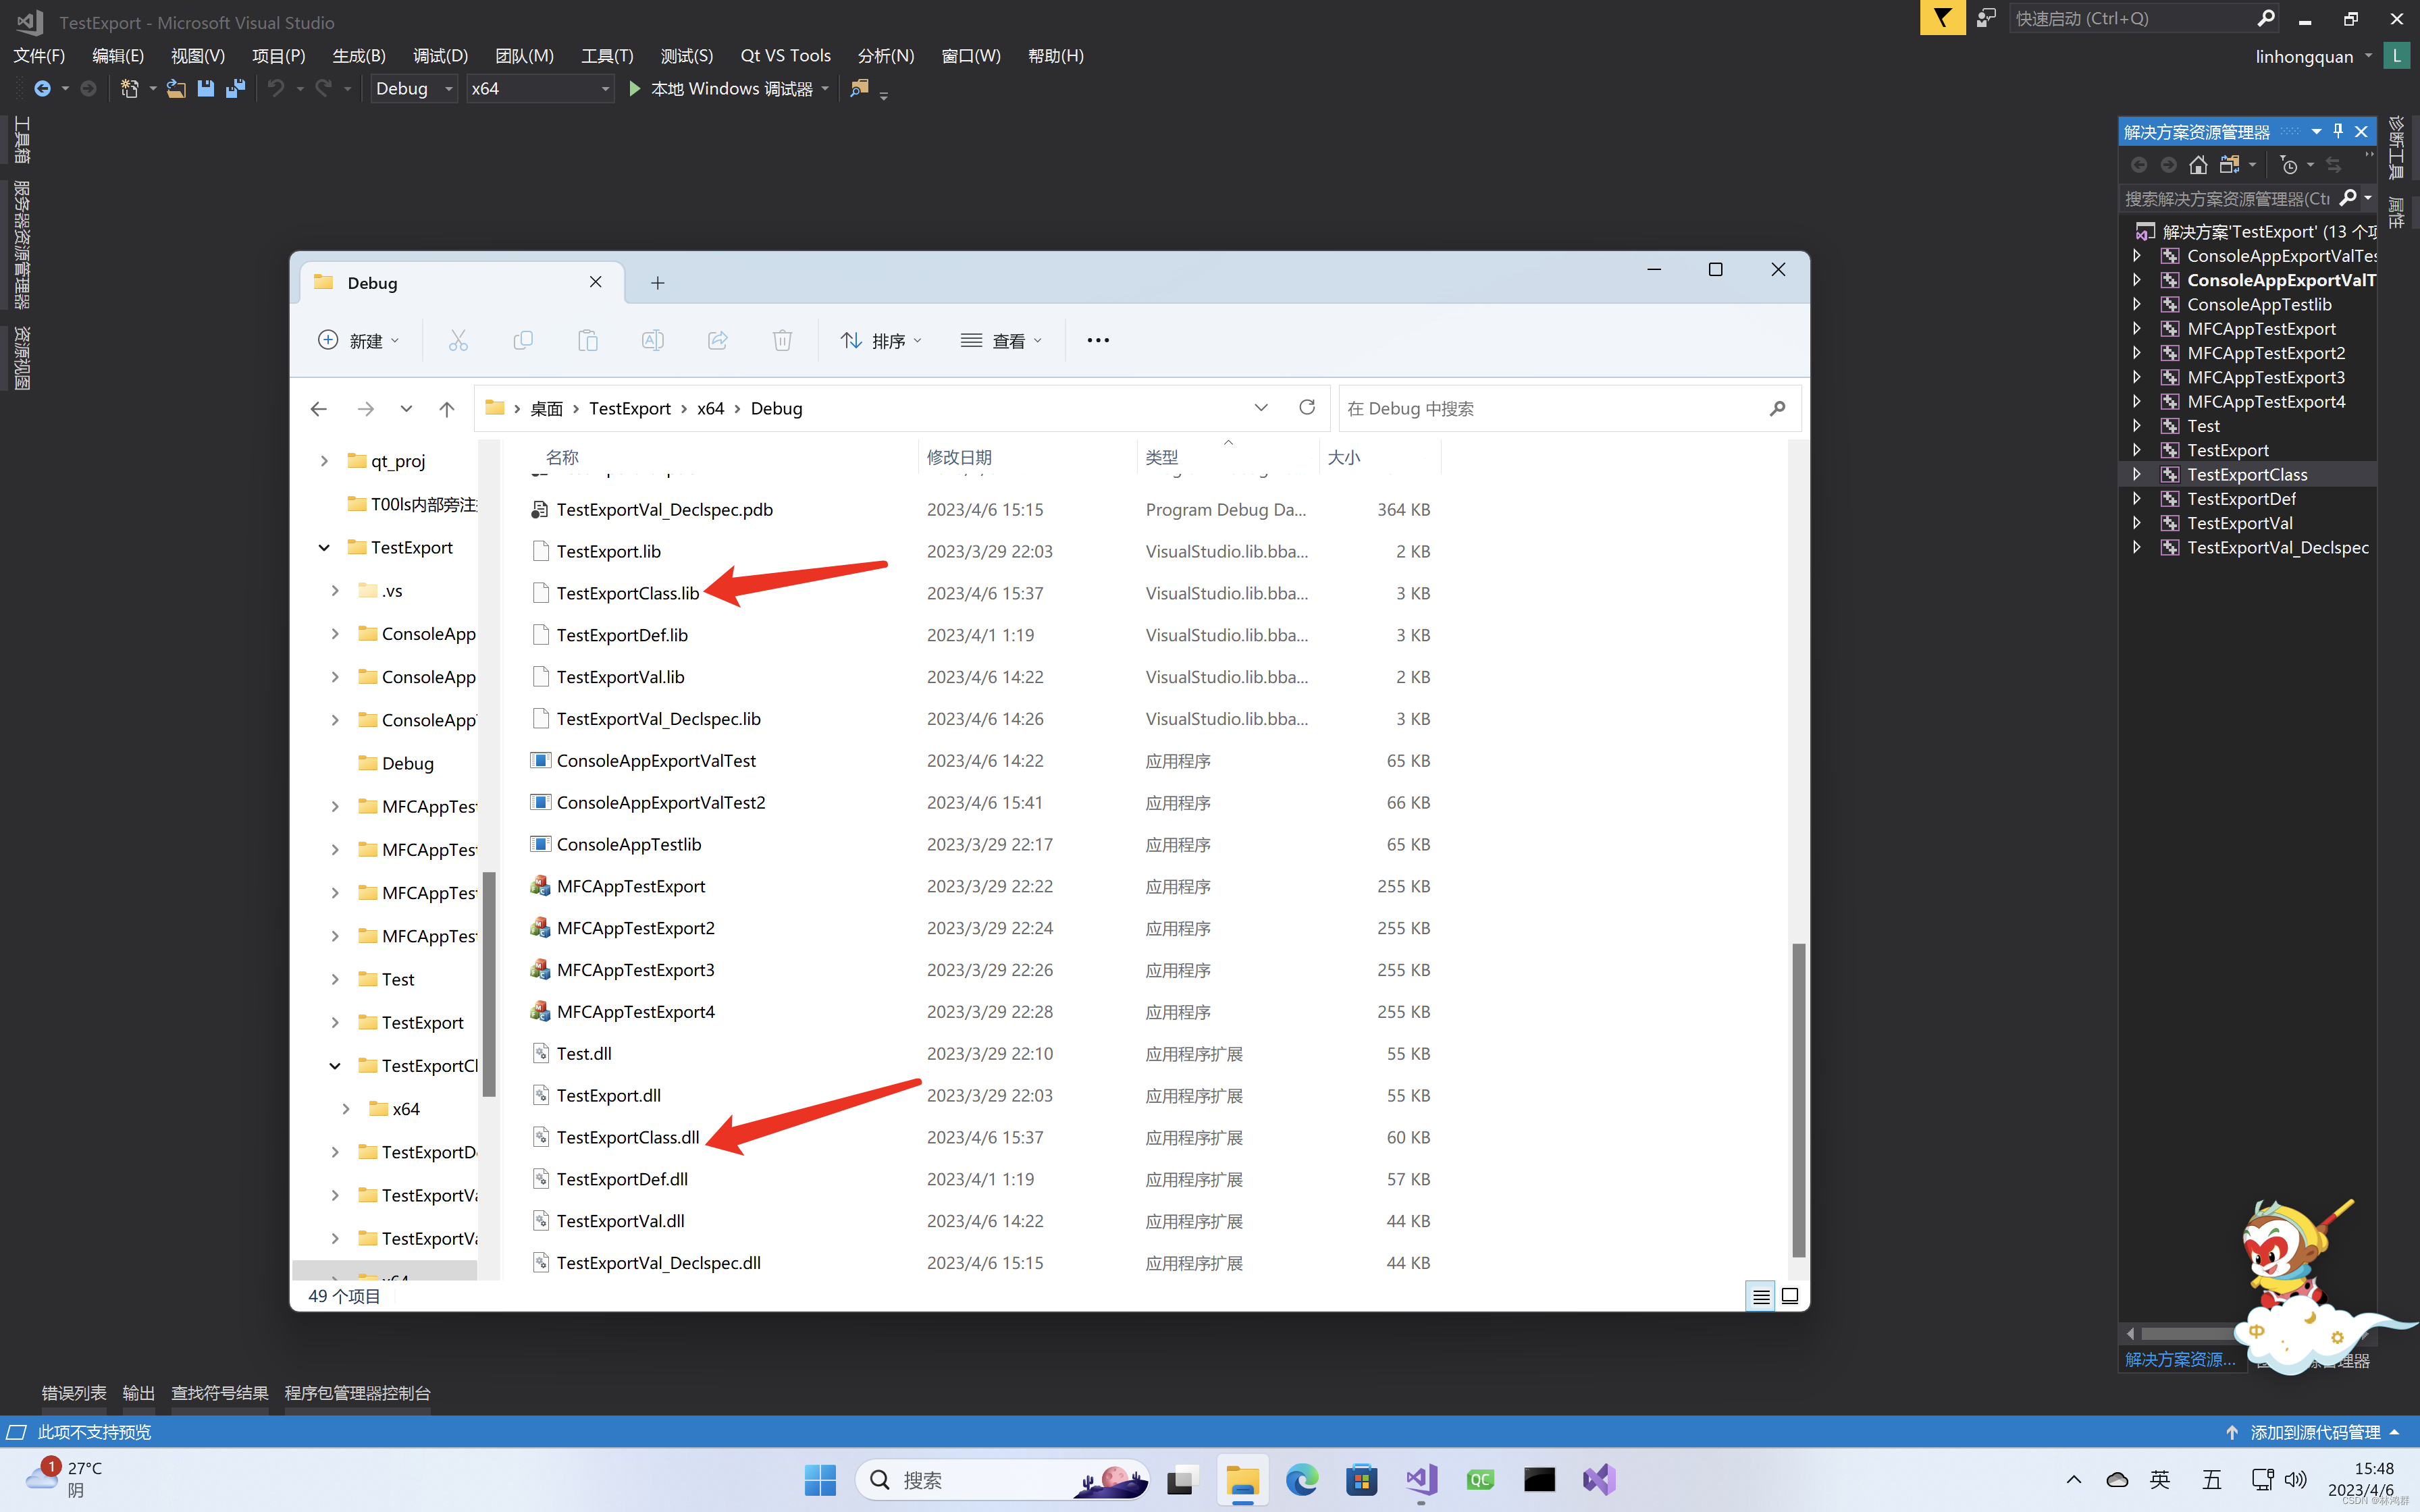The width and height of the screenshot is (2420, 1512).
Task: Click Undo in Visual Studio toolbar
Action: [276, 88]
